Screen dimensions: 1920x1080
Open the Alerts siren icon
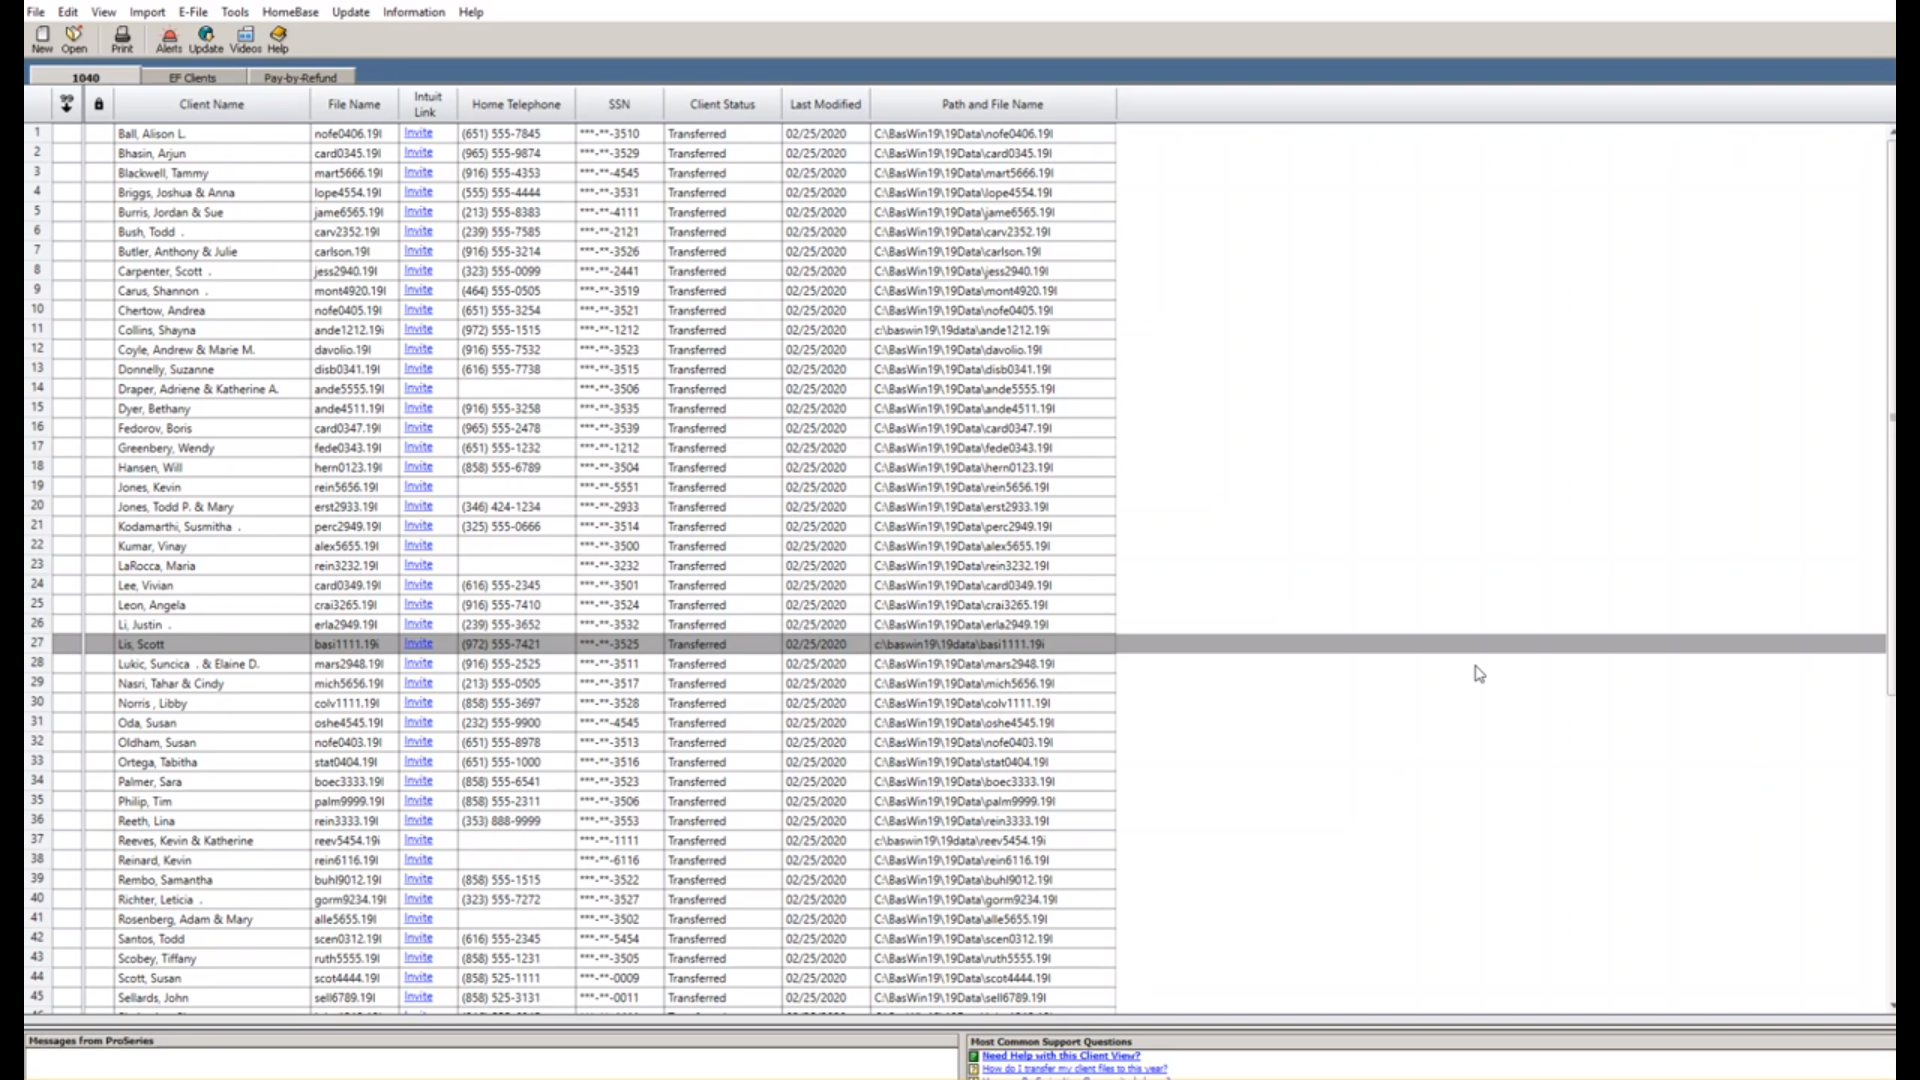[x=168, y=38]
